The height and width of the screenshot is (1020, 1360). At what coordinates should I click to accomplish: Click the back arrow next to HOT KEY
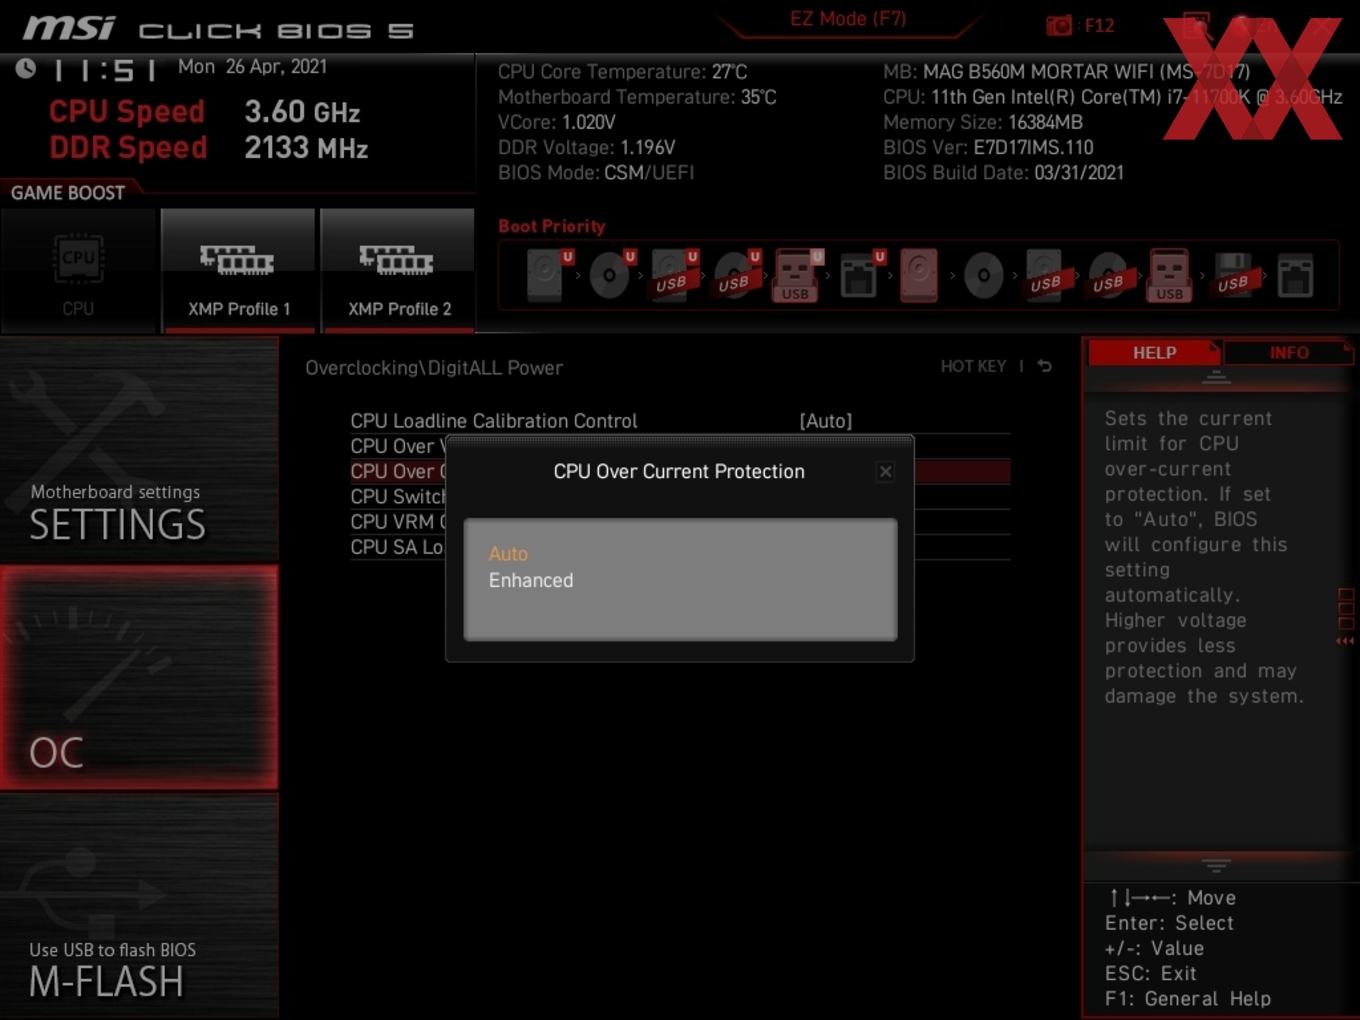click(x=1045, y=366)
